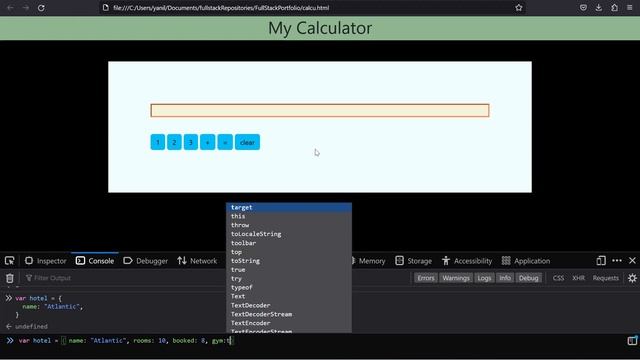The width and height of the screenshot is (640, 360).
Task: Toggle the Requests filter
Action: 606,278
